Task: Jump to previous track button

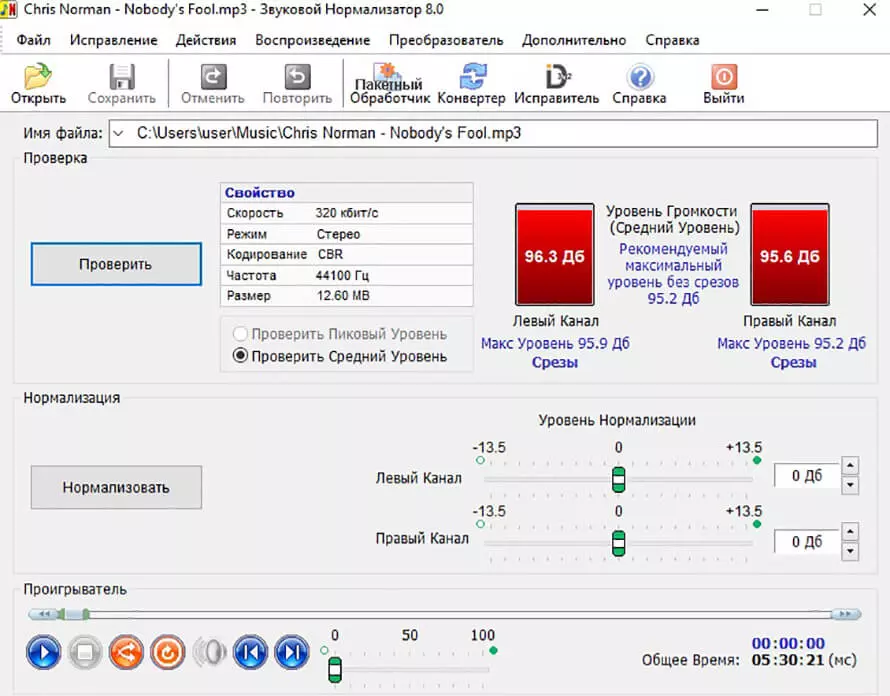Action: pos(250,652)
